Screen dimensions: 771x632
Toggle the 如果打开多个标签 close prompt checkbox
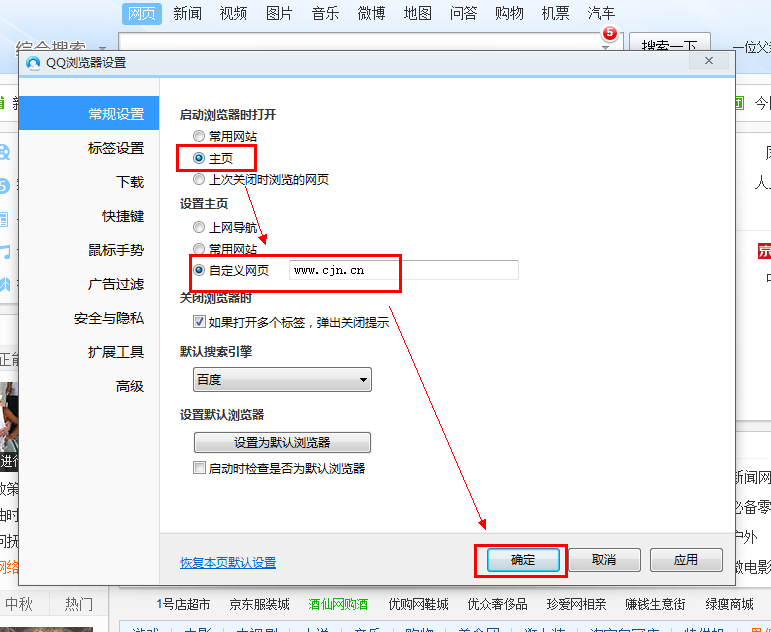[x=199, y=322]
